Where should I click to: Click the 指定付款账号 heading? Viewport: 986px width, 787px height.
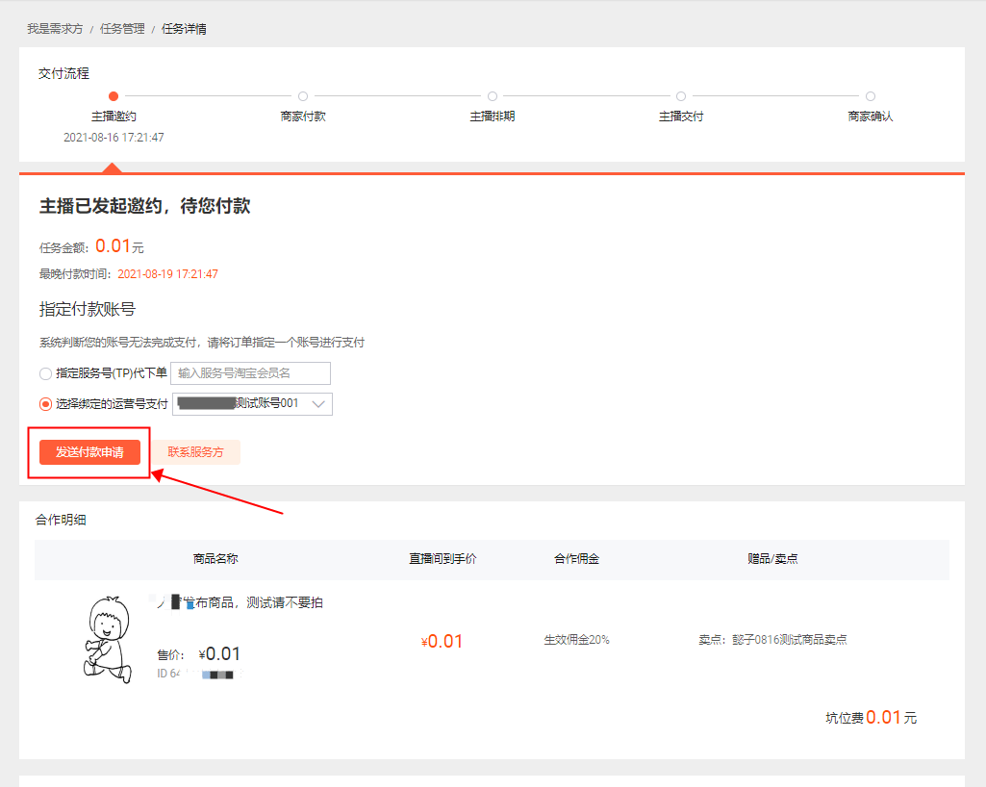pos(87,309)
